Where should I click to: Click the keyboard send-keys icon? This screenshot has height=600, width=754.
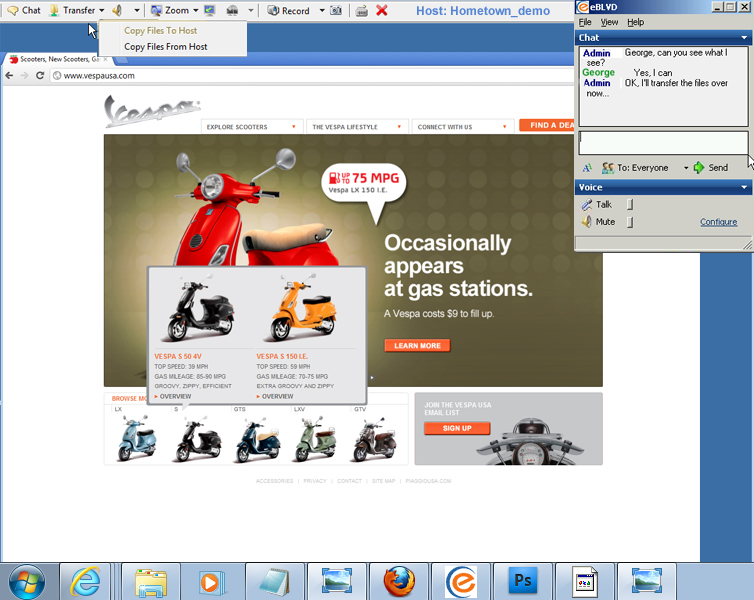pyautogui.click(x=362, y=10)
